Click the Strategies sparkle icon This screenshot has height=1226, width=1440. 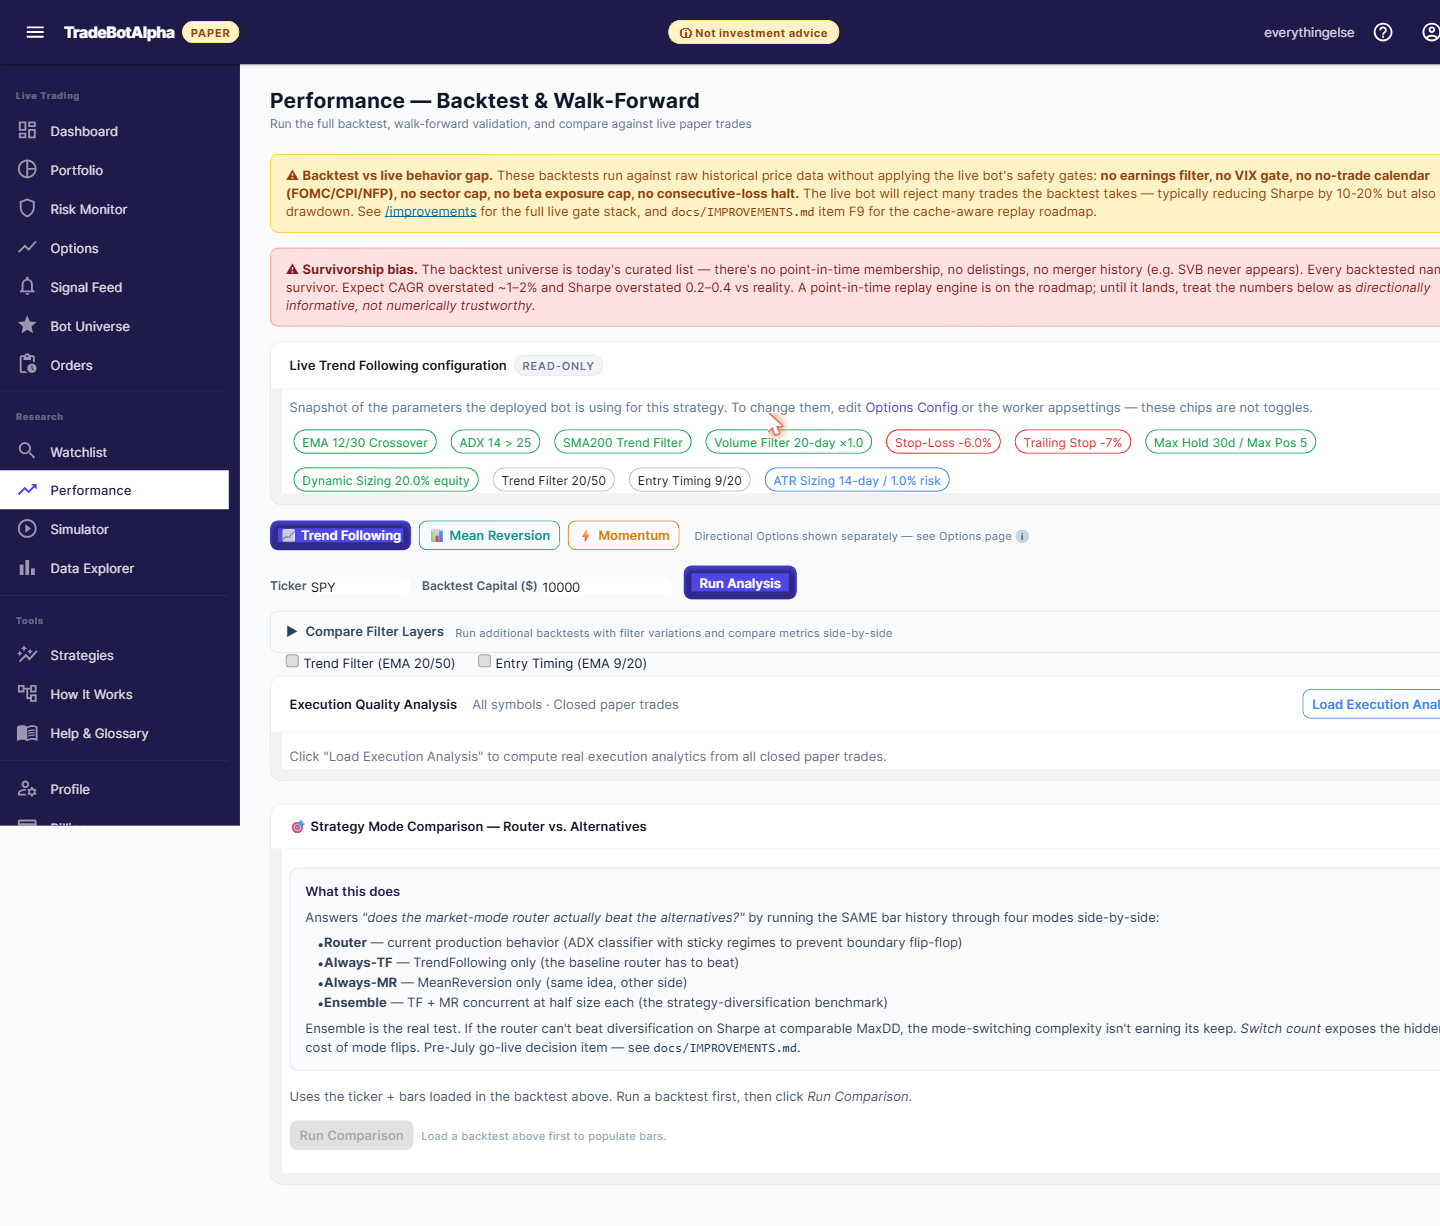coord(27,655)
